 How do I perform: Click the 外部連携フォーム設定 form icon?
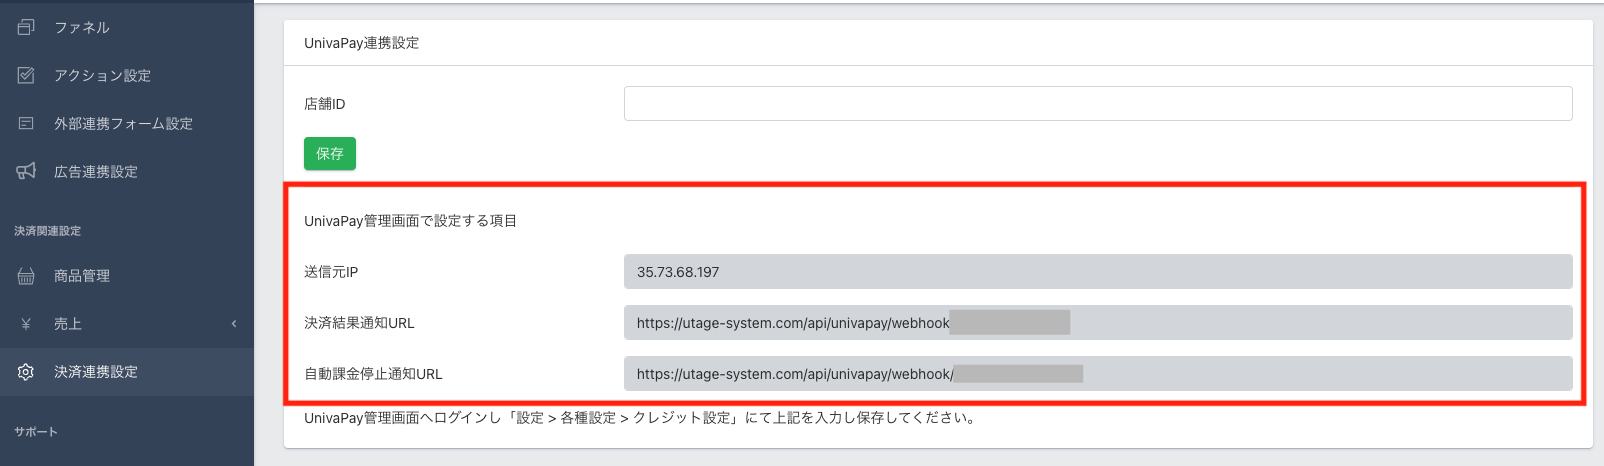26,123
